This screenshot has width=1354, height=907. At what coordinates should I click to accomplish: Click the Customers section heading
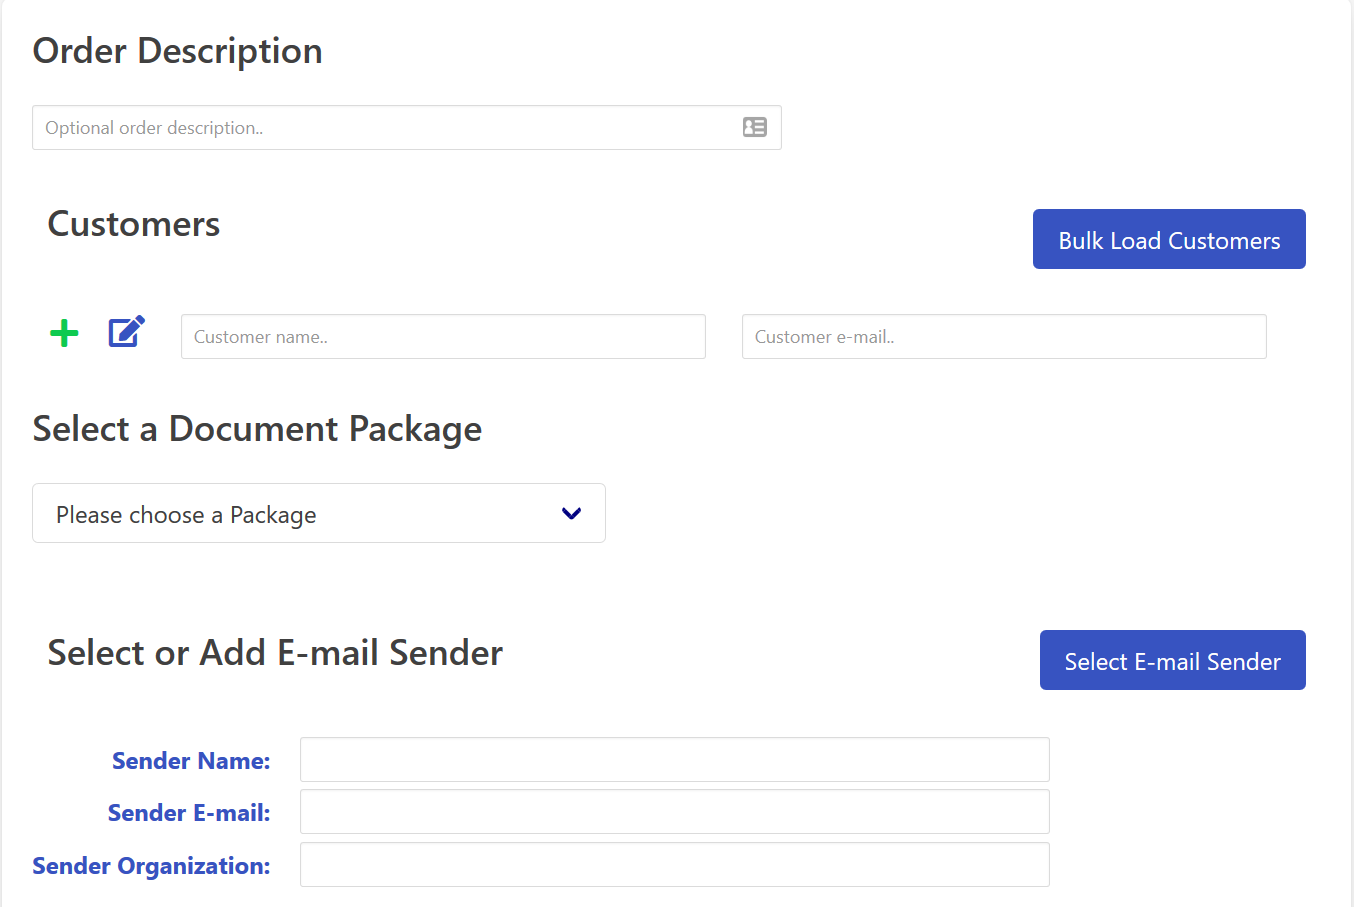(x=134, y=224)
